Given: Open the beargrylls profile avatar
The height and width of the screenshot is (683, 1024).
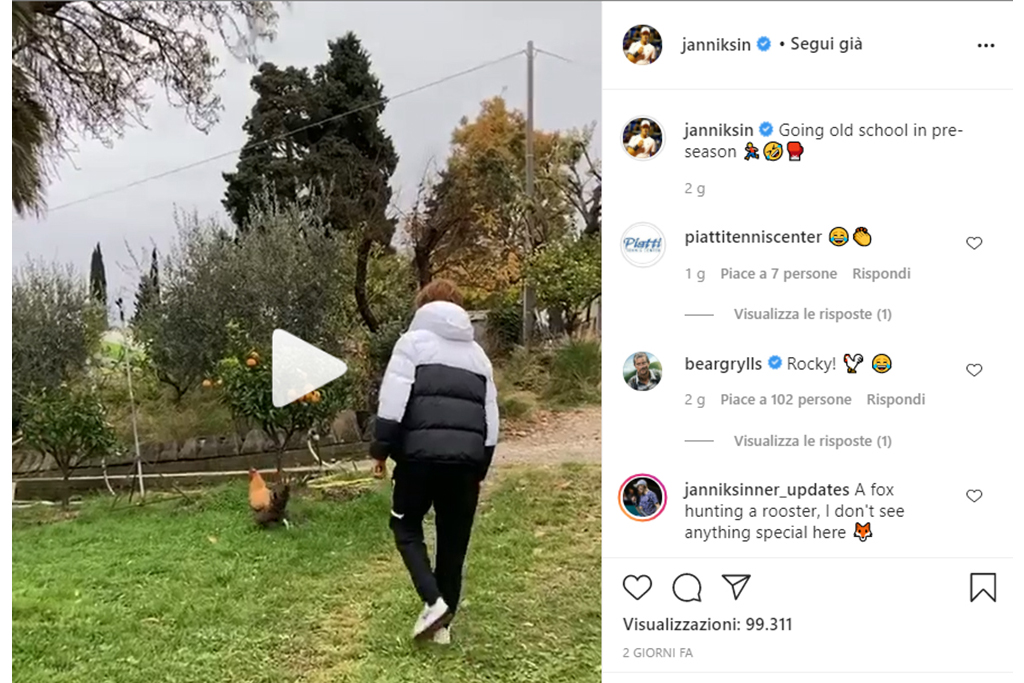Looking at the screenshot, I should click(642, 371).
